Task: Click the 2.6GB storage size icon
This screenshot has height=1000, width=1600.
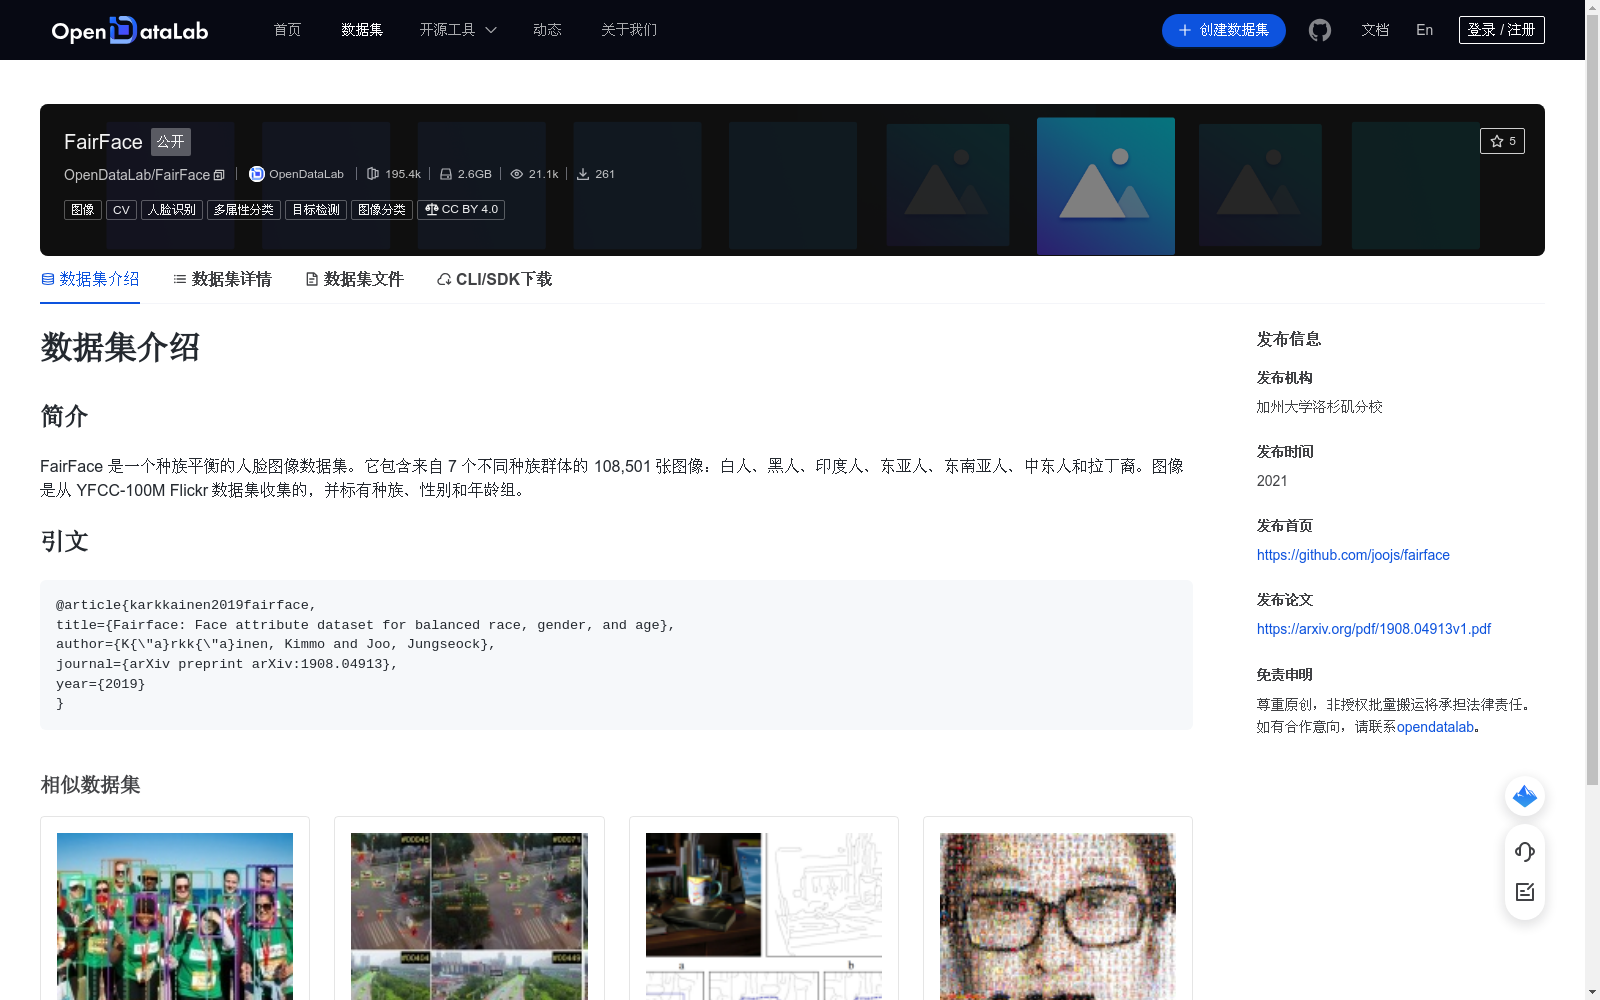Action: (x=446, y=174)
